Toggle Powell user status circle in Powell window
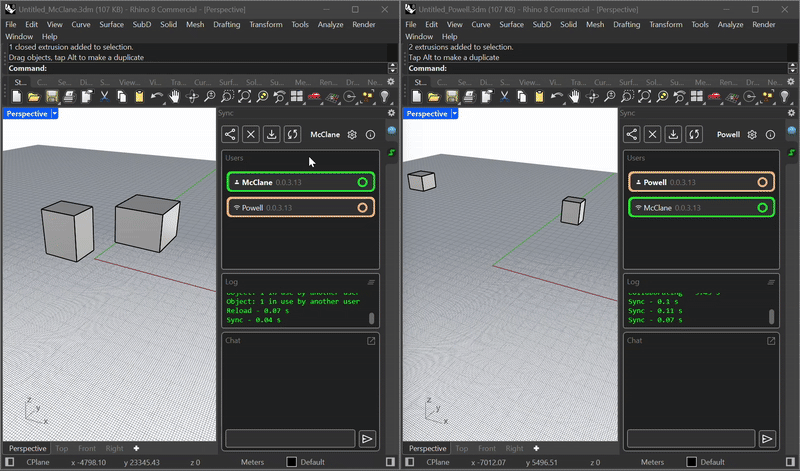Viewport: 800px width, 471px height. click(x=762, y=182)
